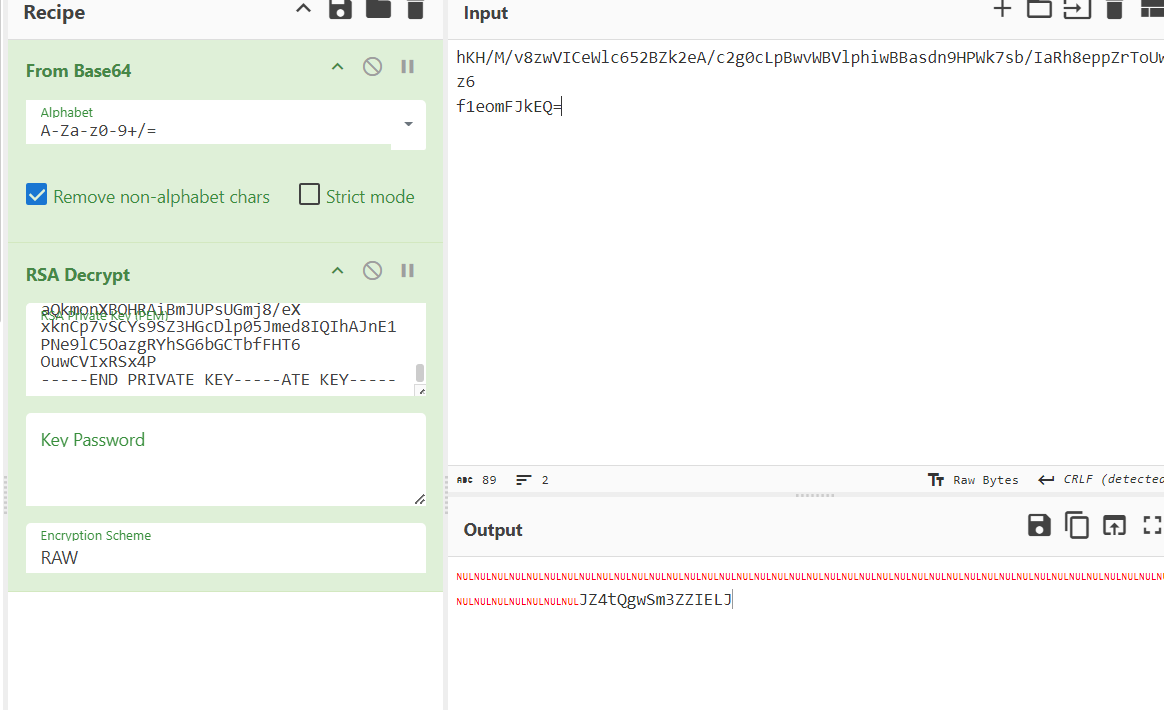The image size is (1164, 710).
Task: Change input encoding Raw Bytes
Action: pos(973,480)
